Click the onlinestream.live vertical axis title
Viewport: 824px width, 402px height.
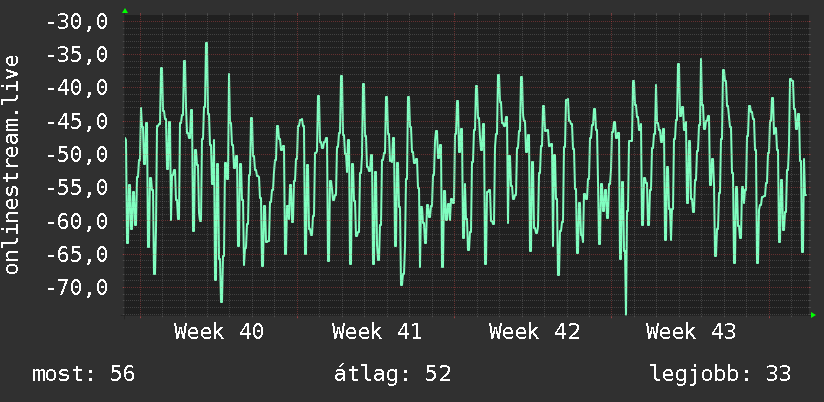click(x=12, y=164)
